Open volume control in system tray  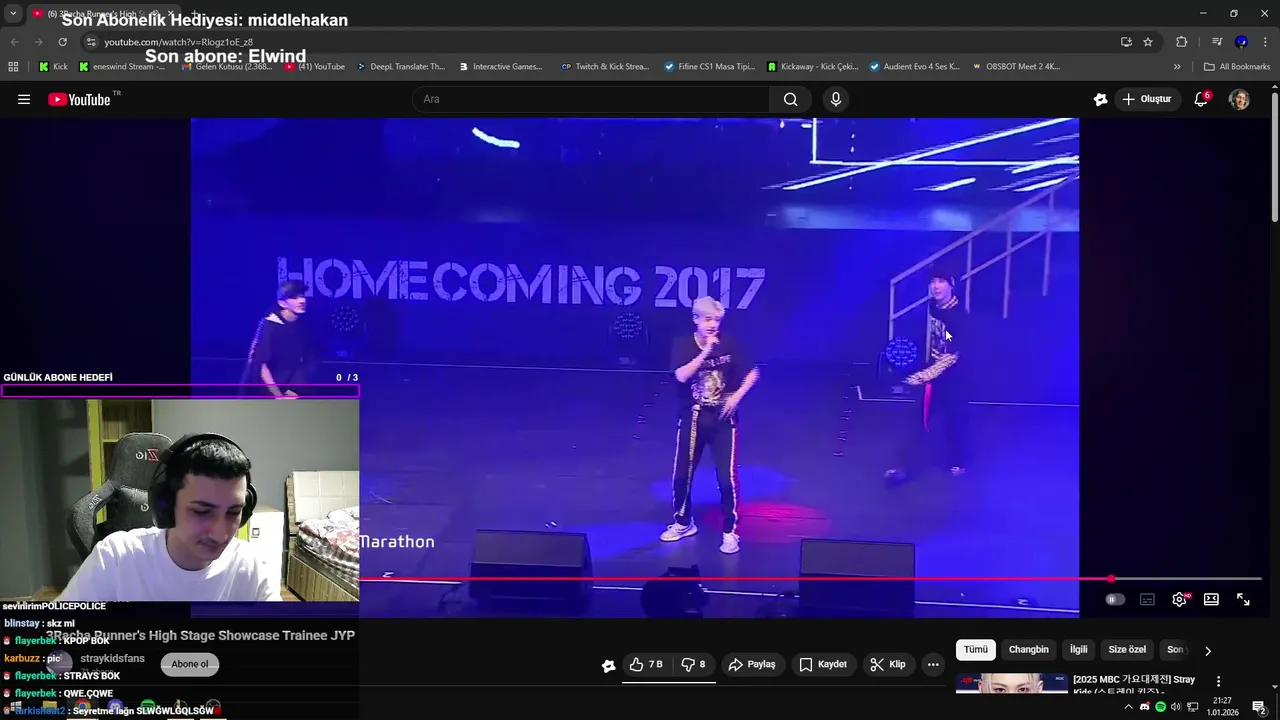[x=1176, y=707]
